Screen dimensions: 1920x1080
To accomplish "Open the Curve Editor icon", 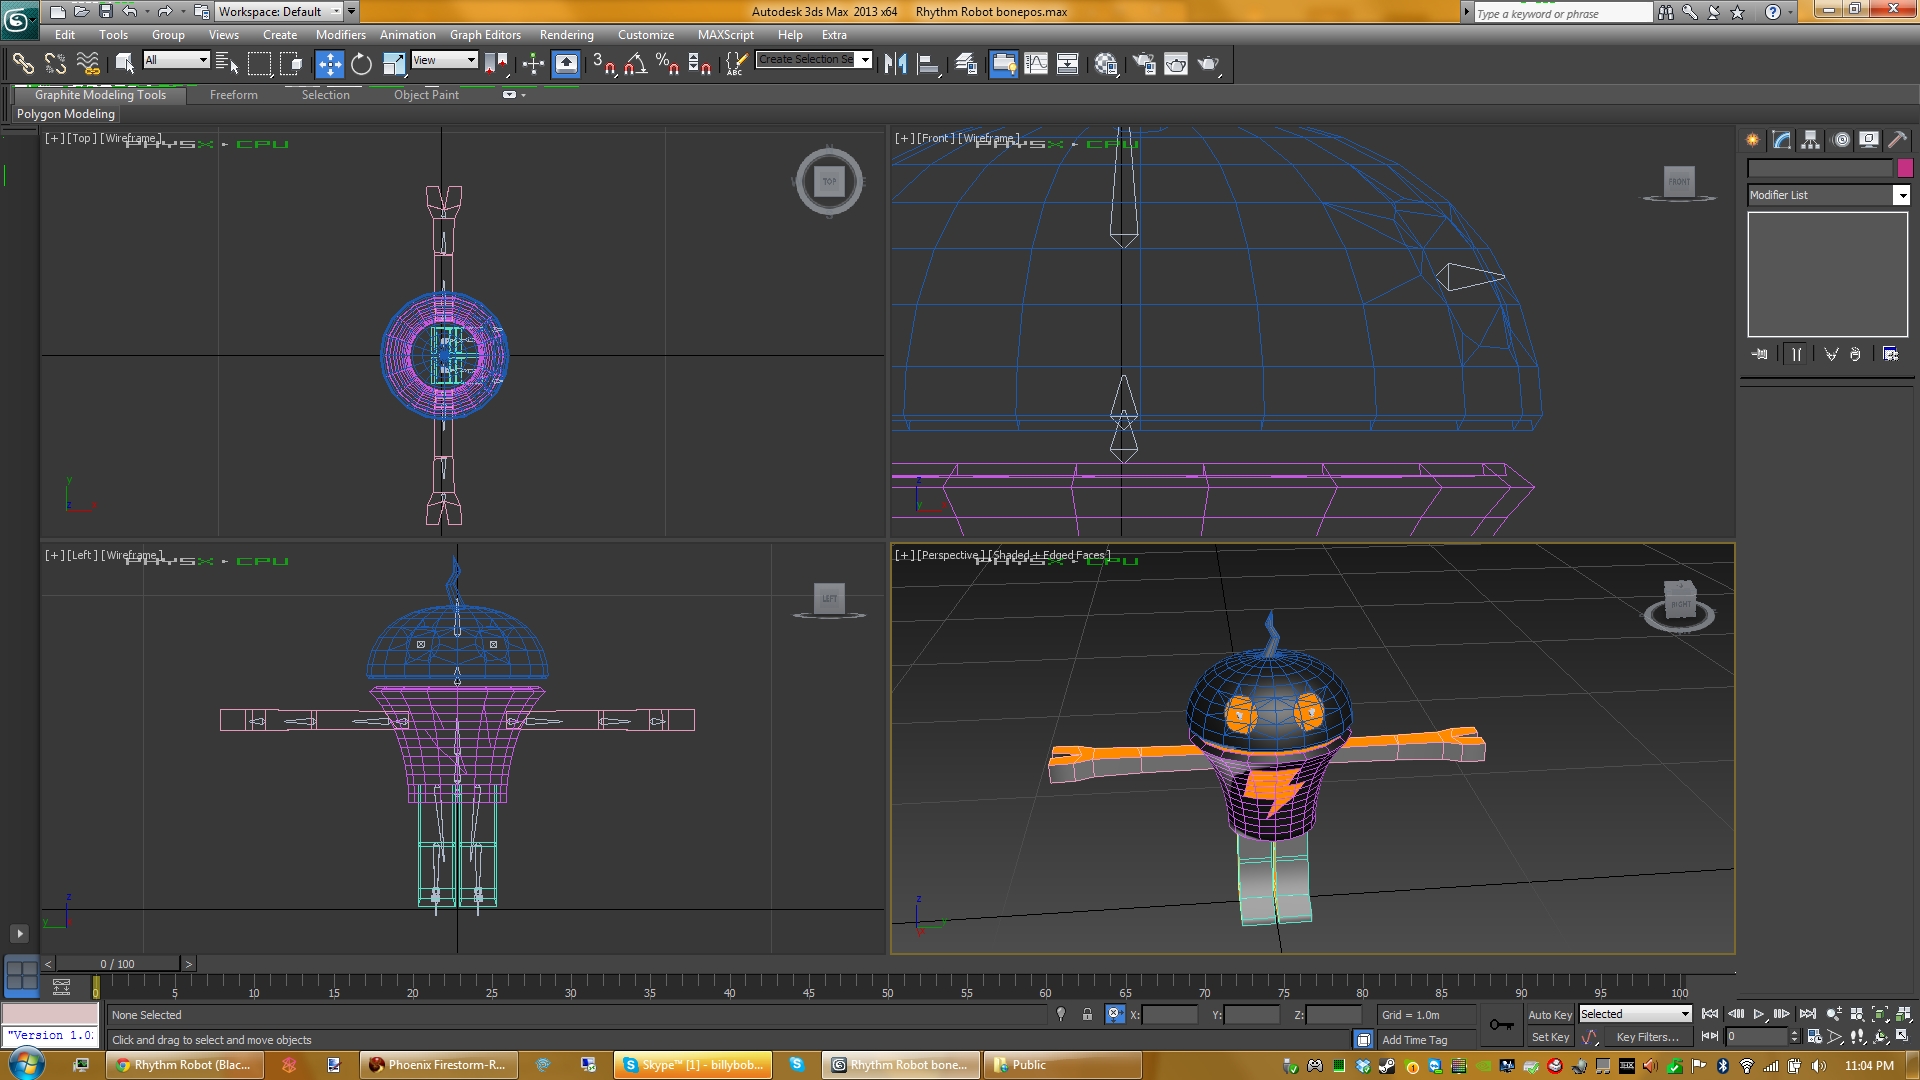I will [x=1036, y=64].
